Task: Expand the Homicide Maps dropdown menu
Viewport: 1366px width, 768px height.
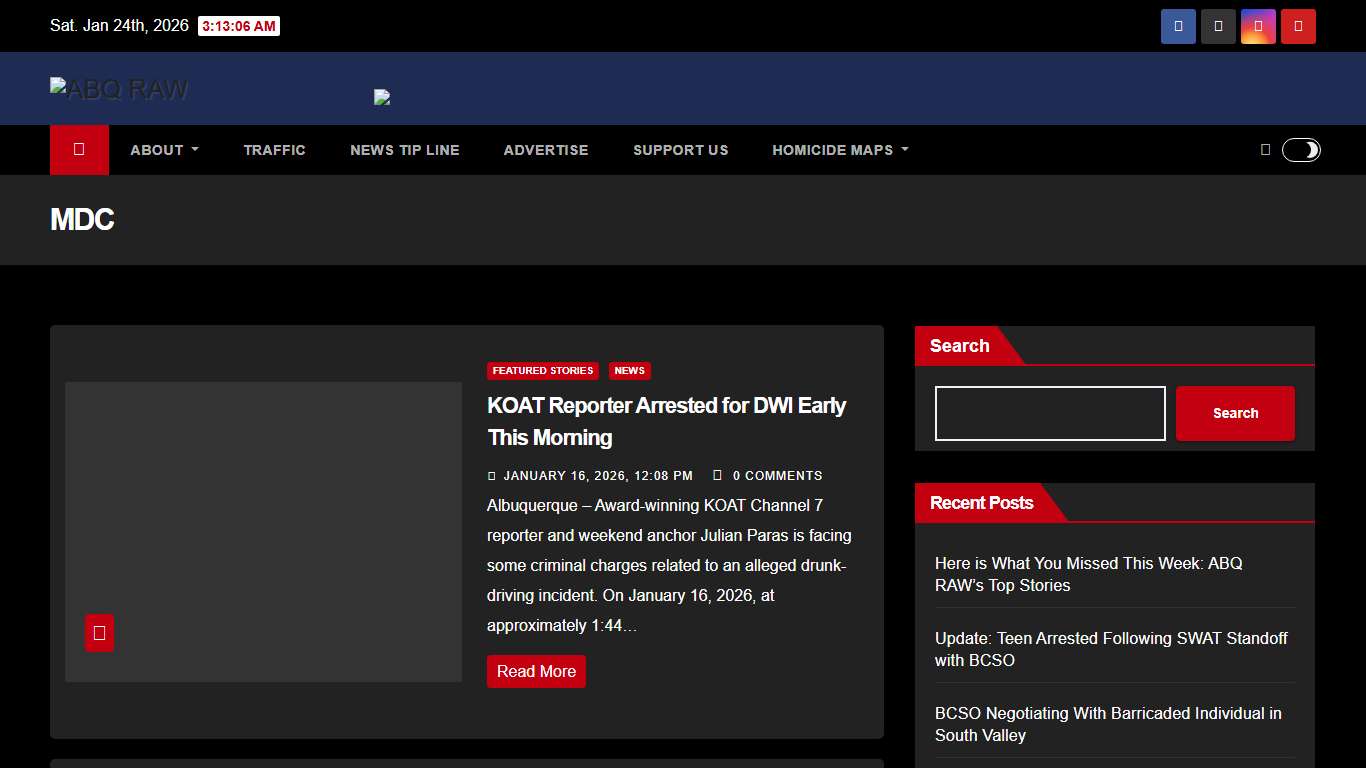Action: [840, 150]
